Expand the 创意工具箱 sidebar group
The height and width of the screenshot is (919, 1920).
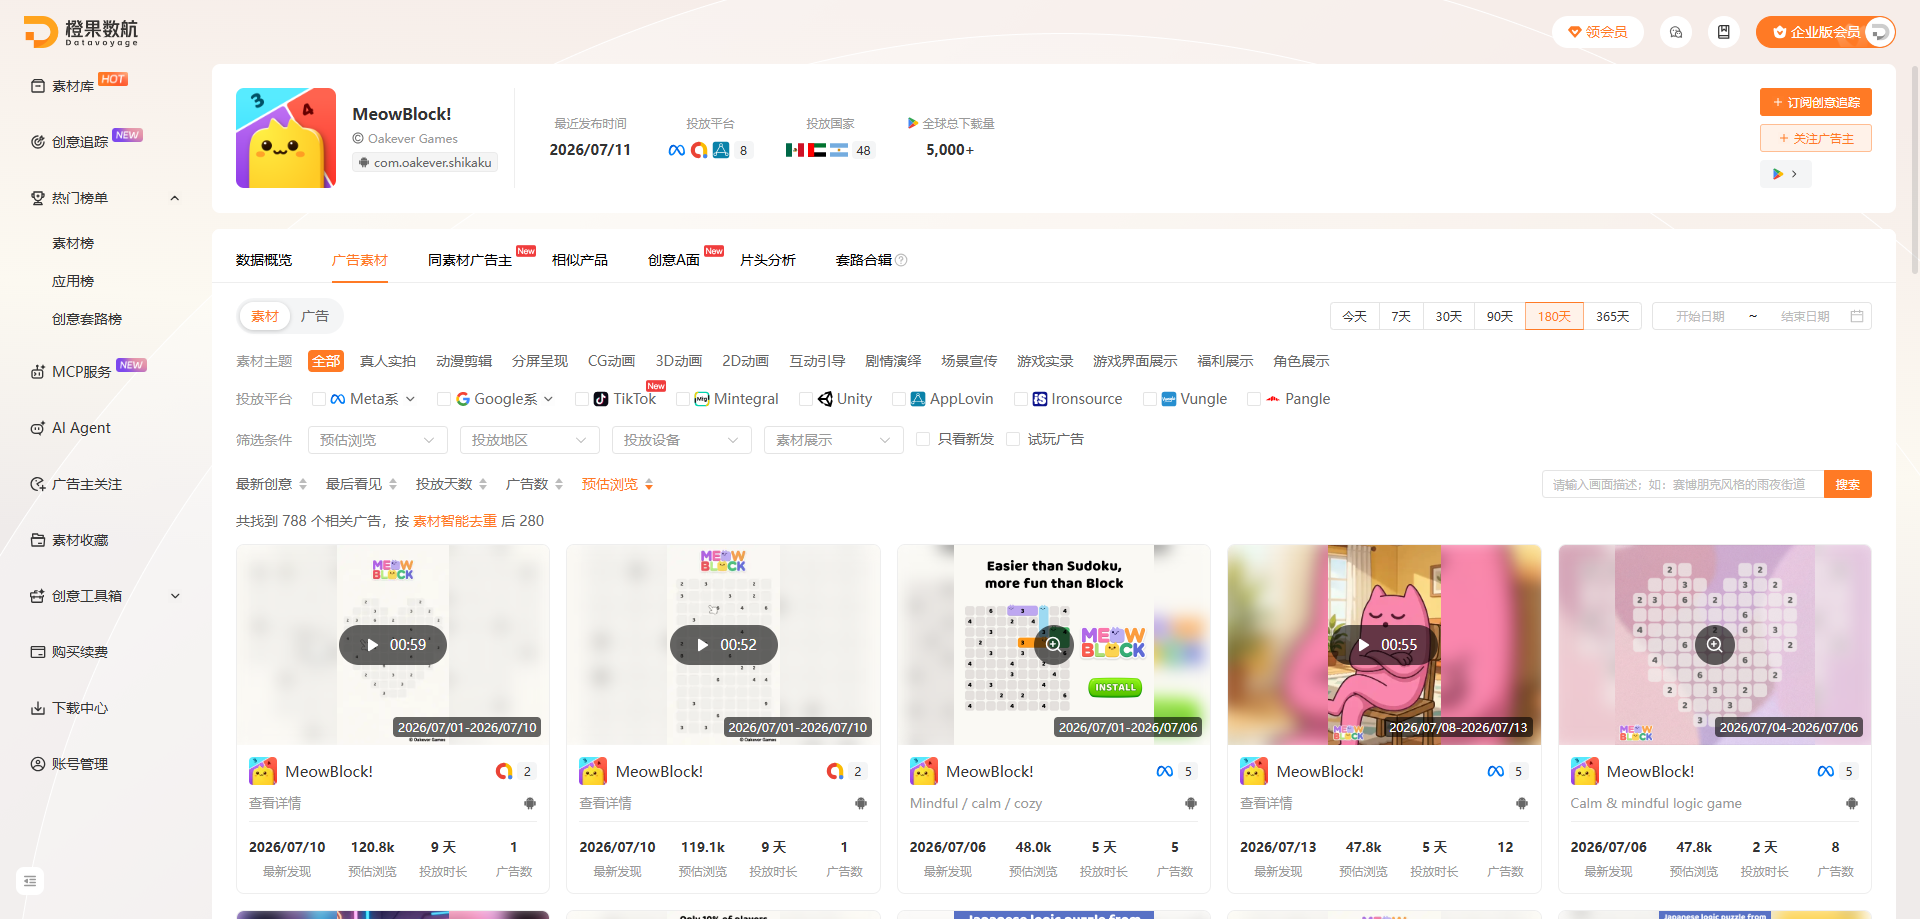pos(175,596)
